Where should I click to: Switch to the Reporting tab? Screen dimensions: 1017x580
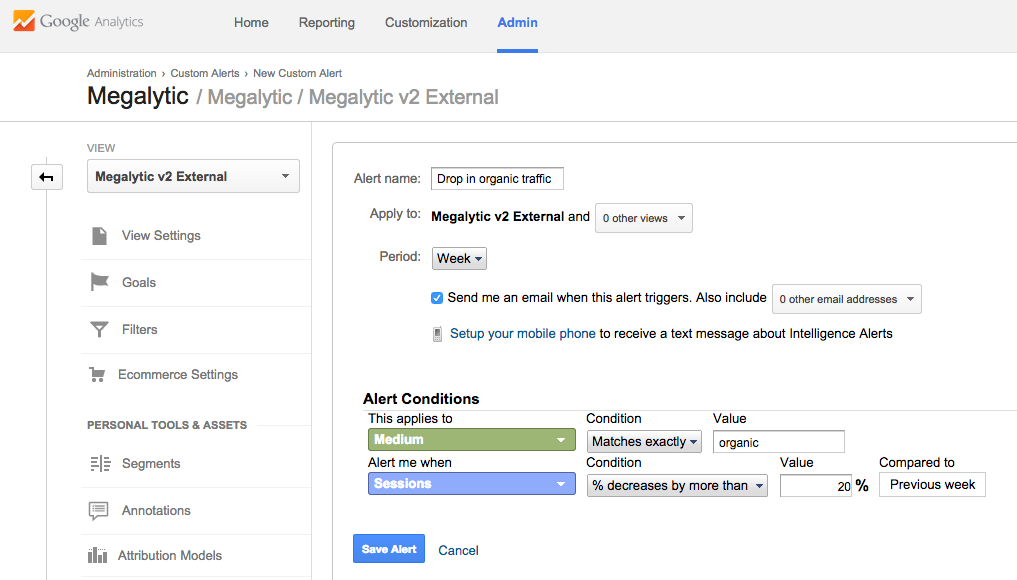pos(326,23)
